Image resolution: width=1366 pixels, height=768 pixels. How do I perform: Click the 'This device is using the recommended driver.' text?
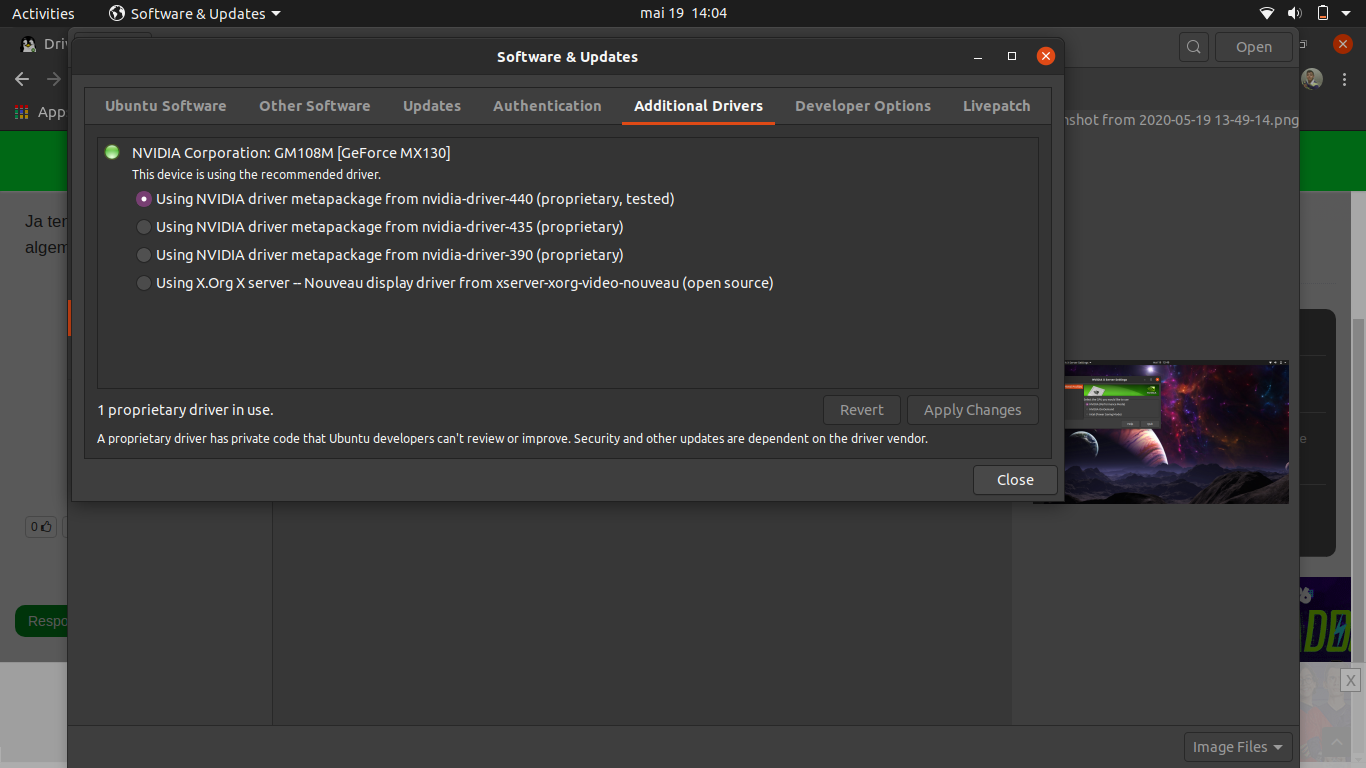tap(257, 174)
